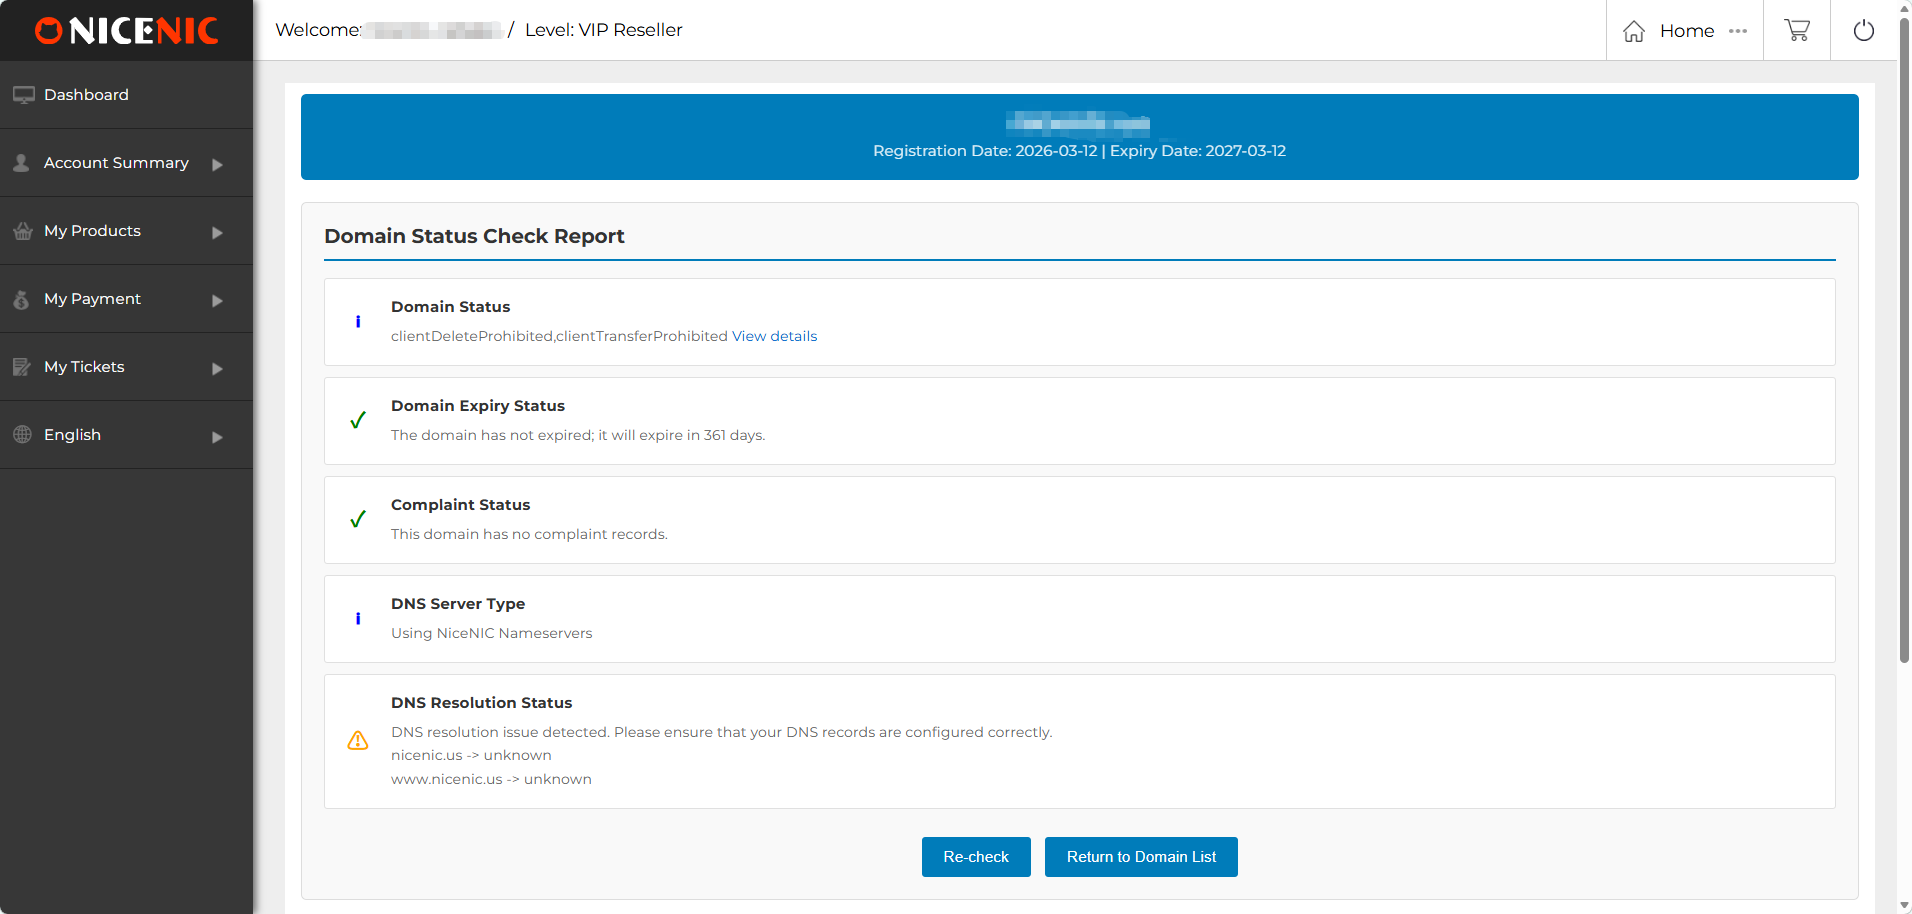1912x914 pixels.
Task: Open the shopping cart icon
Action: [x=1796, y=31]
